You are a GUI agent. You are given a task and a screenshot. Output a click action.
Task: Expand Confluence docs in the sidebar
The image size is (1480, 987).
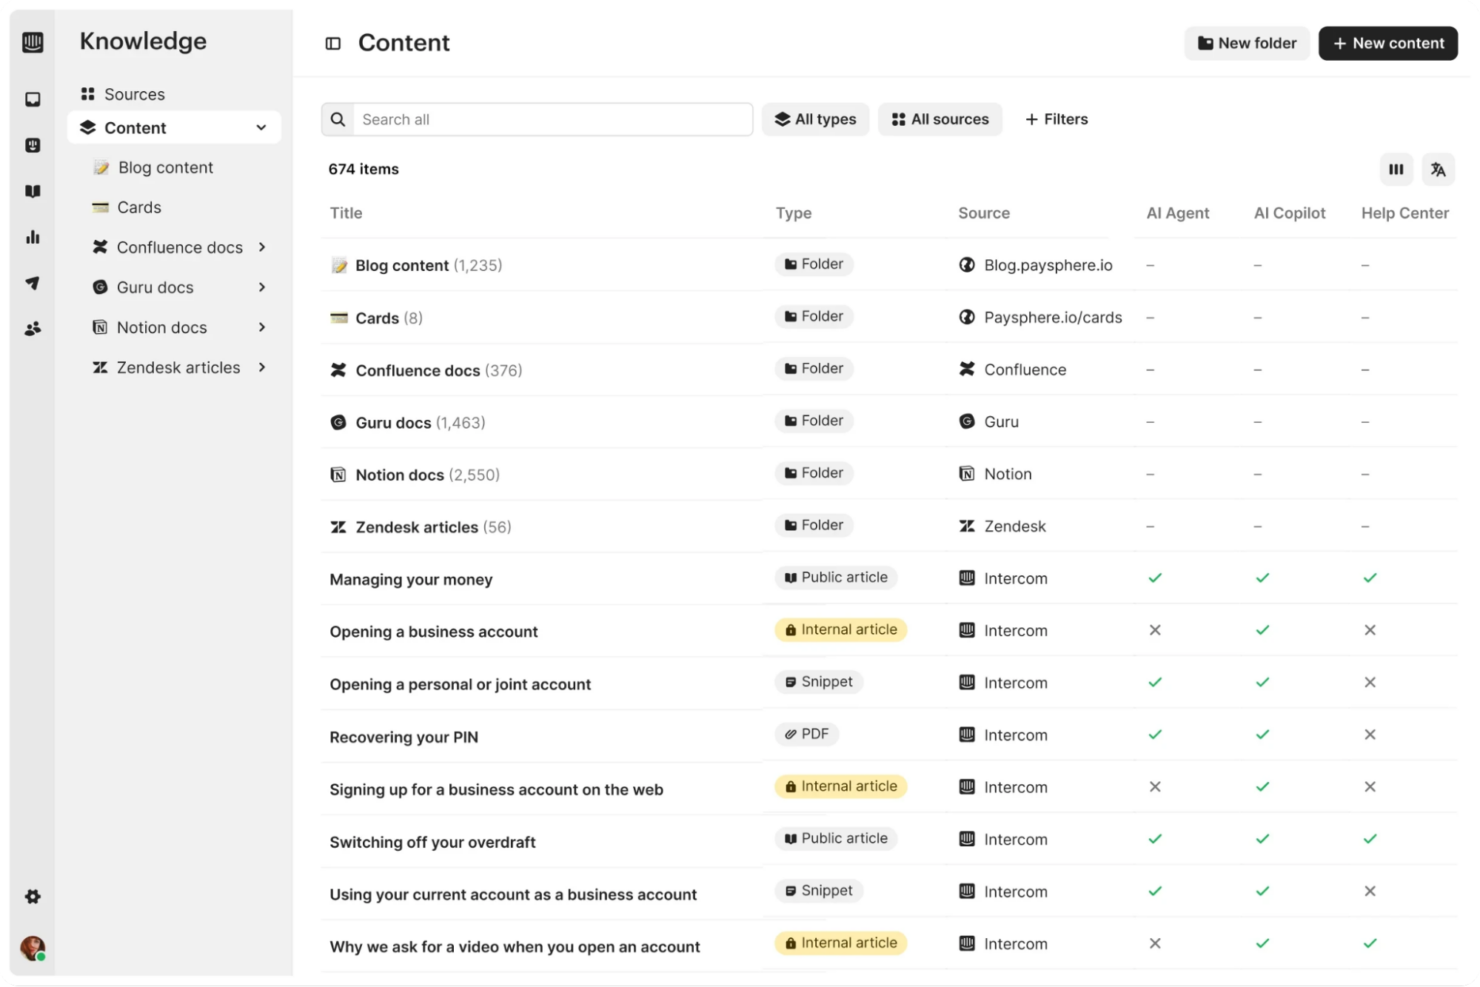click(x=262, y=247)
